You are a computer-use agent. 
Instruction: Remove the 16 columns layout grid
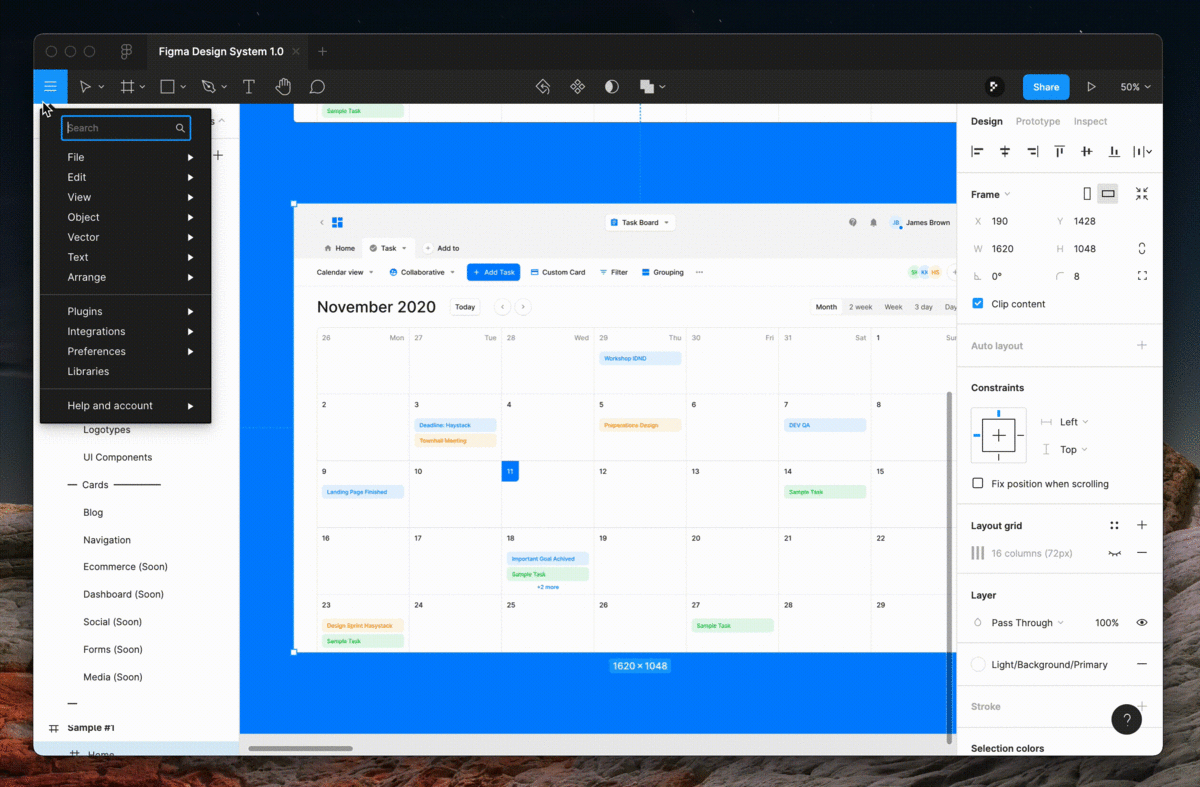[1142, 553]
